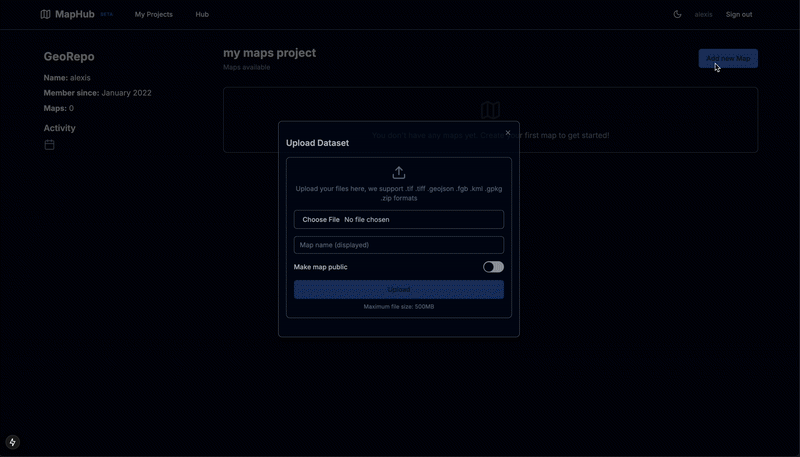This screenshot has width=800, height=457.
Task: Click the 'Maps available' subtitle
Action: point(246,67)
